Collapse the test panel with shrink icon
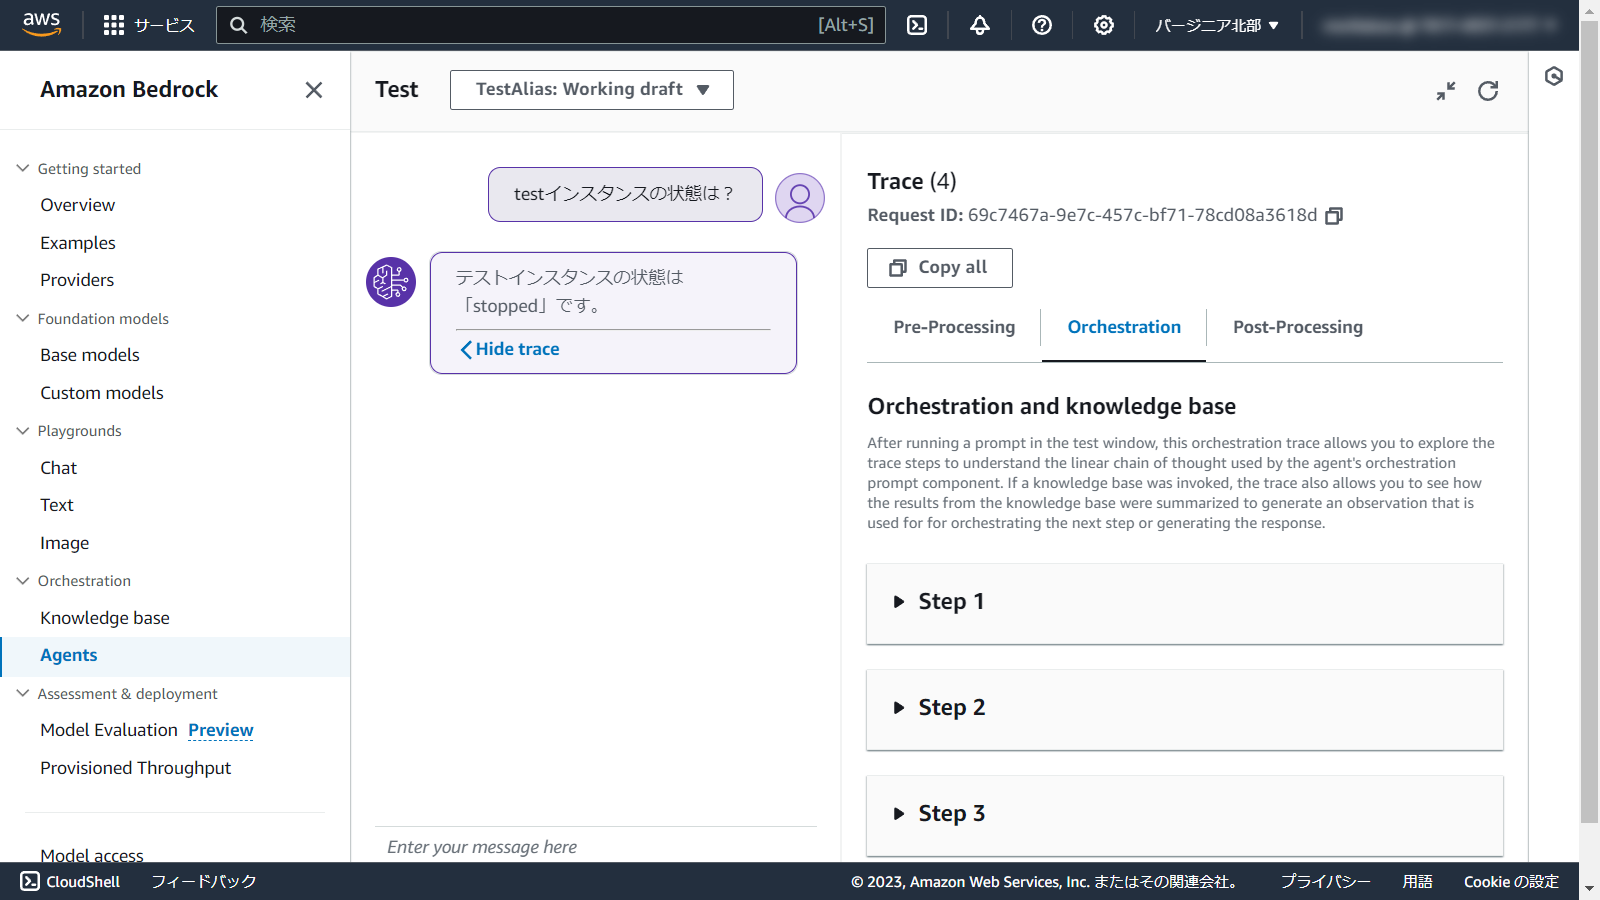The height and width of the screenshot is (900, 1600). (x=1446, y=91)
